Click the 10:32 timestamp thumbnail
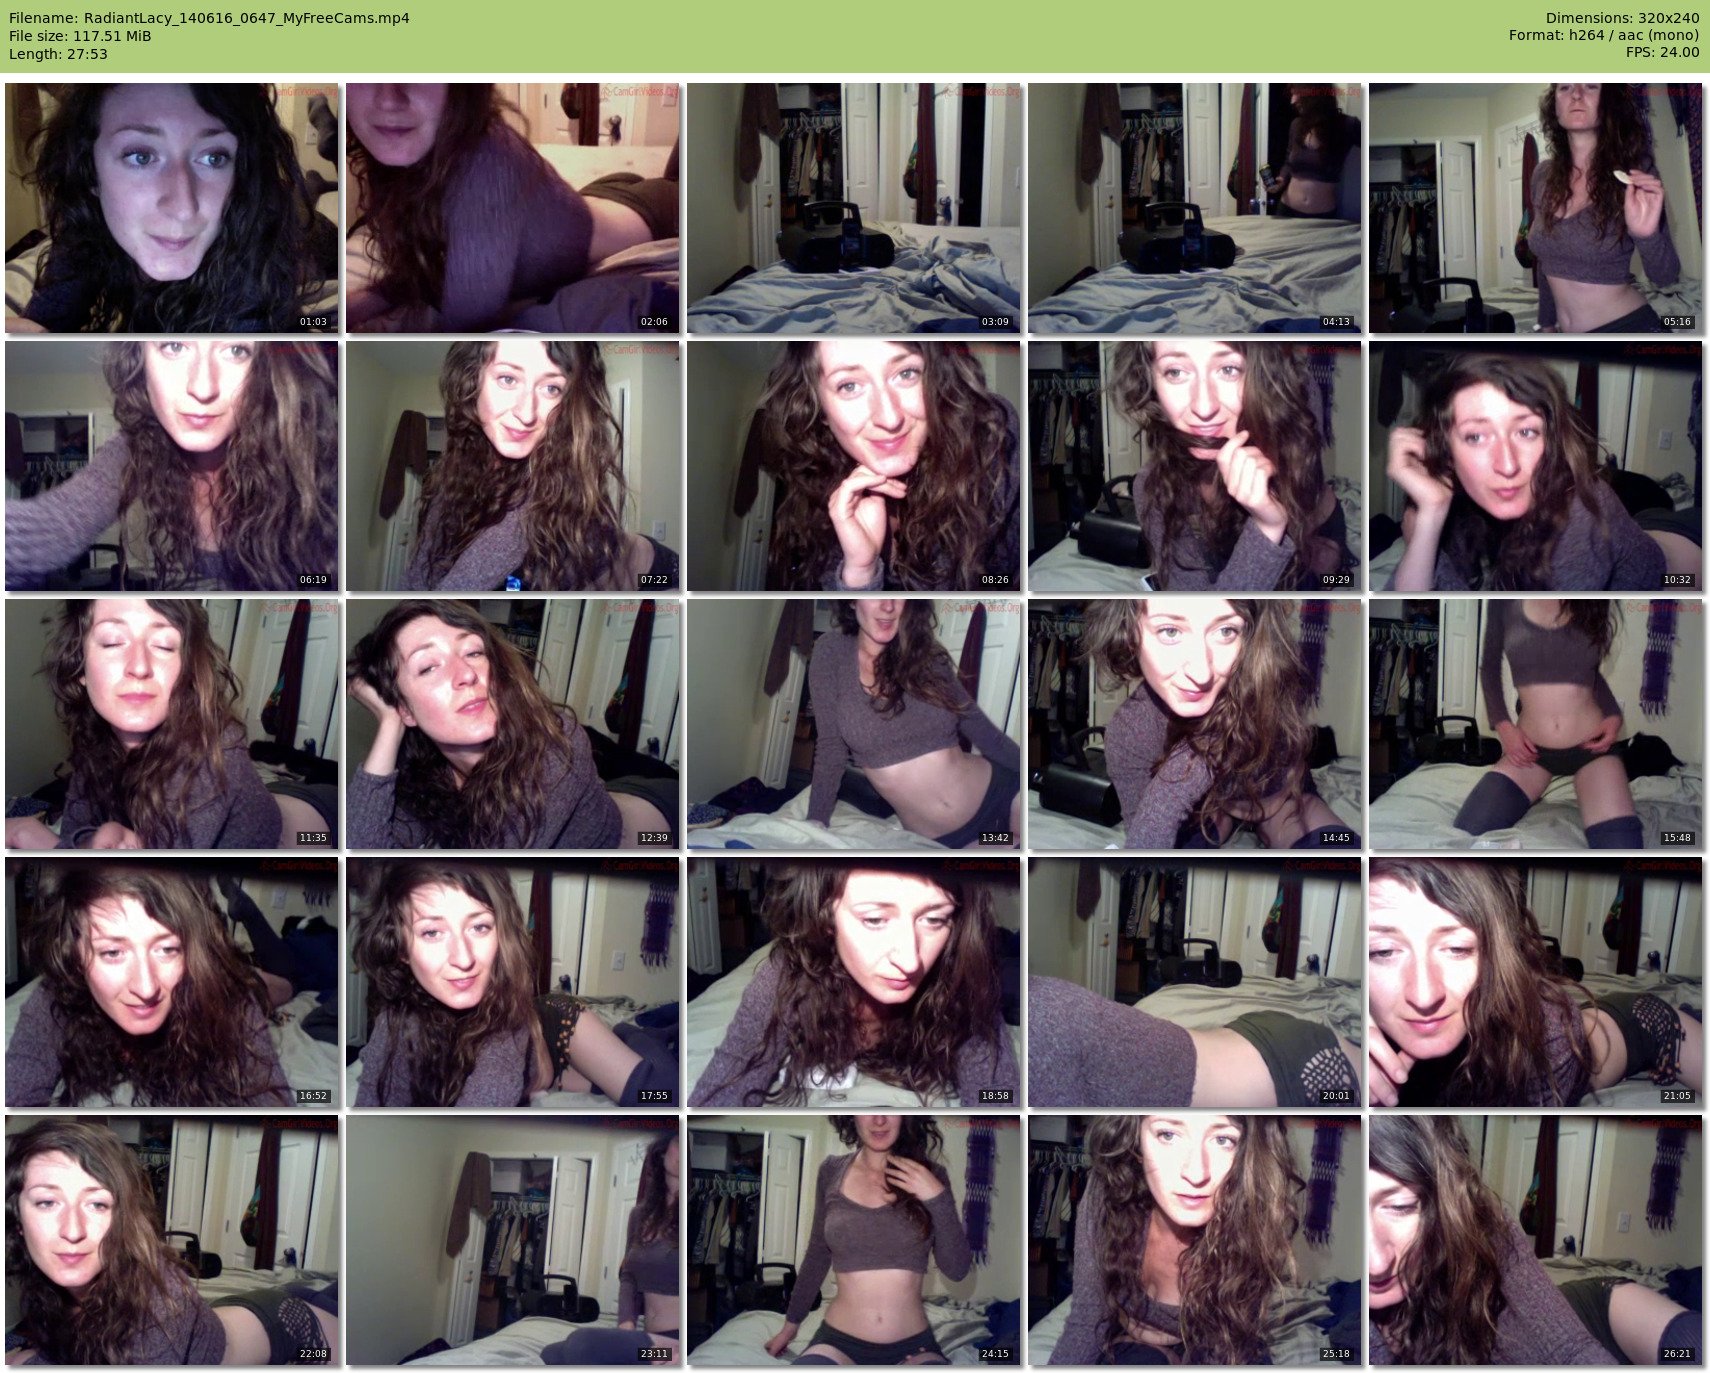Viewport: 1710px width, 1373px height. (1536, 466)
